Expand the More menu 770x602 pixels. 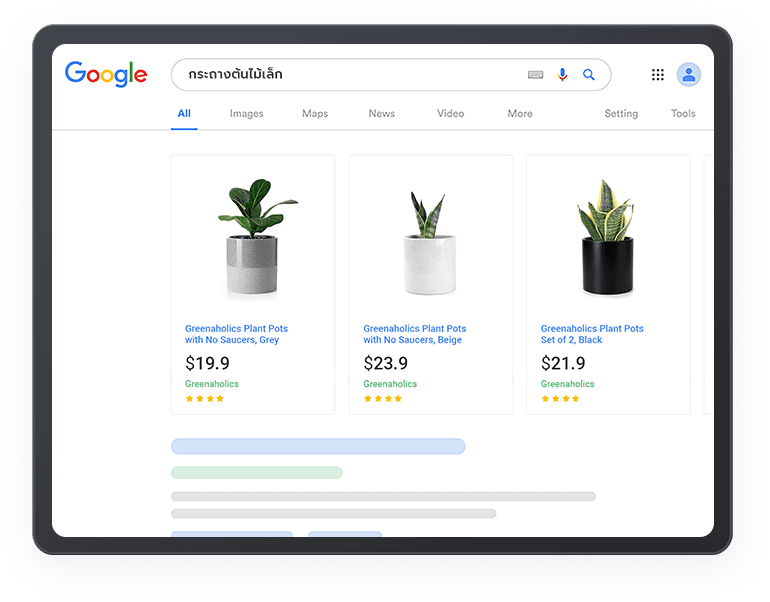point(520,114)
